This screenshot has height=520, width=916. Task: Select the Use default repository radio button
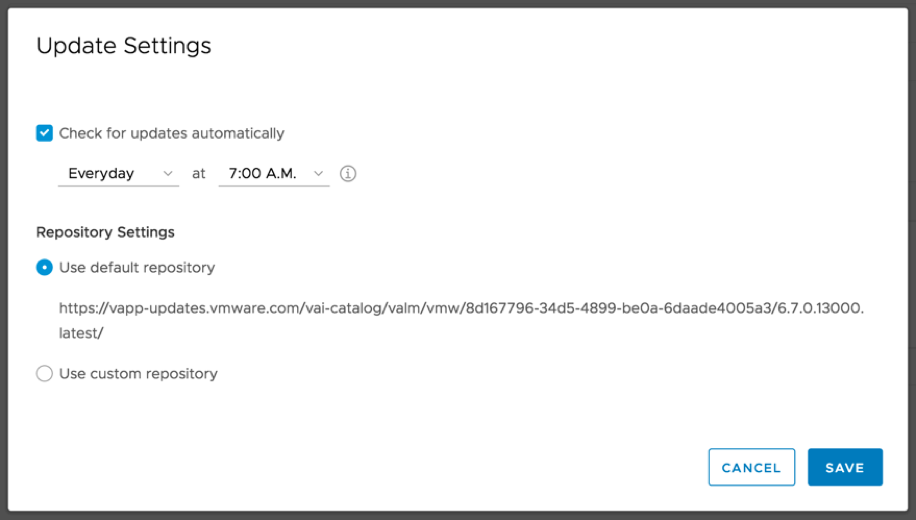coord(44,268)
